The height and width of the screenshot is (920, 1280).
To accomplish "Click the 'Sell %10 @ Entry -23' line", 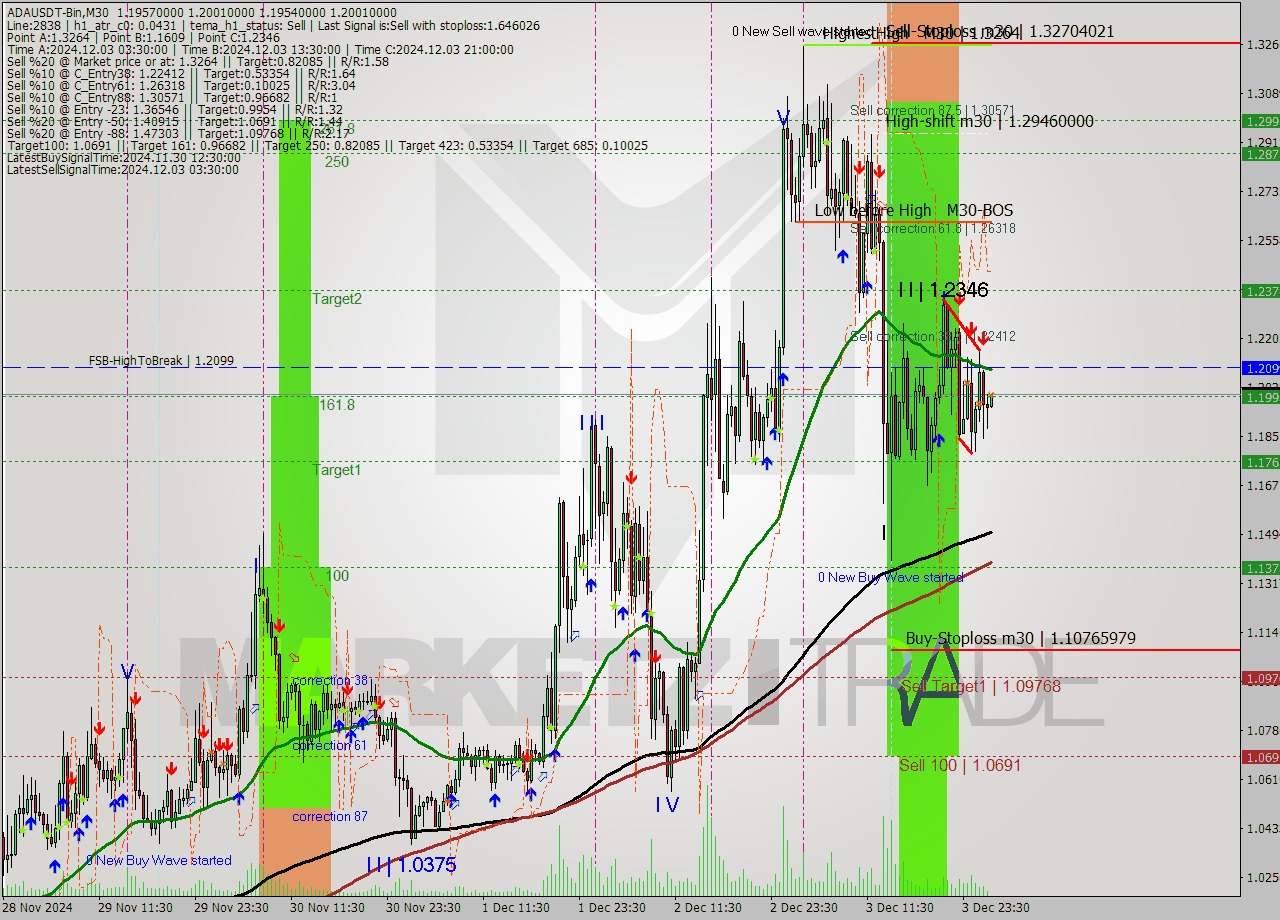I will tap(174, 109).
